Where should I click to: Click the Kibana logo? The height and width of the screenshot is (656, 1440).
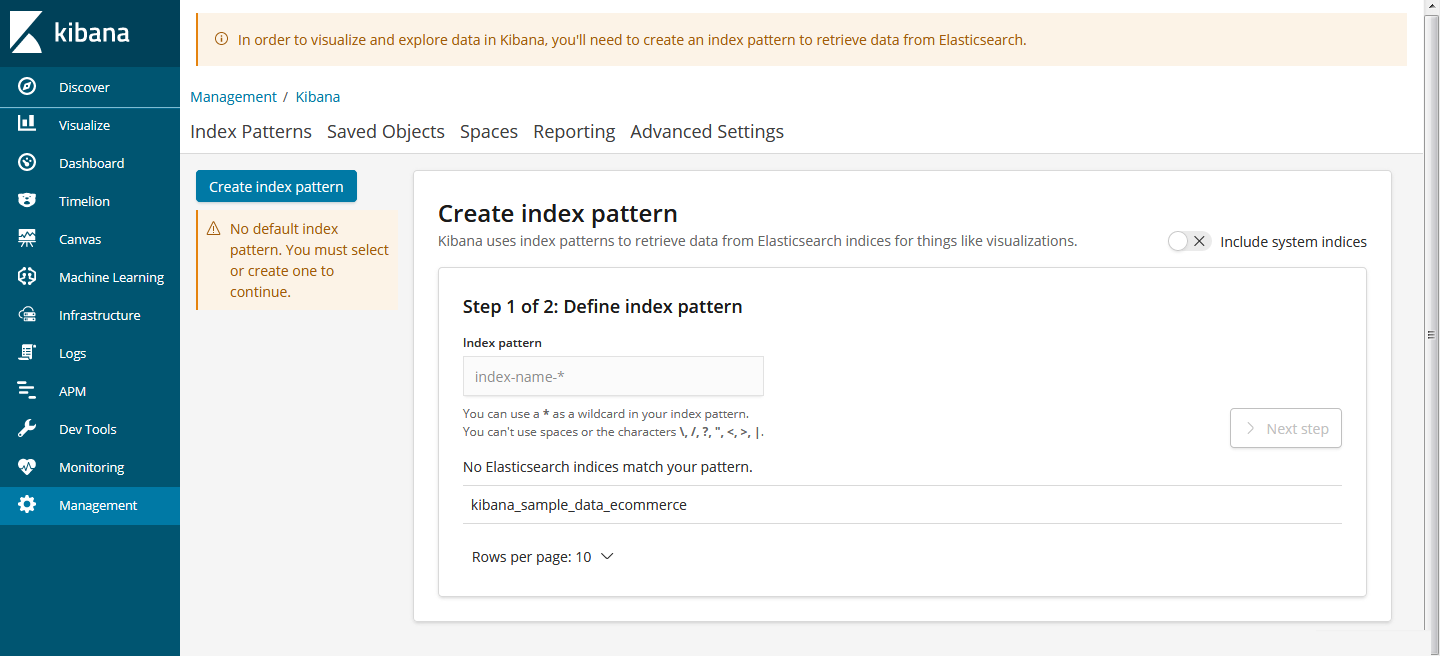pyautogui.click(x=70, y=32)
